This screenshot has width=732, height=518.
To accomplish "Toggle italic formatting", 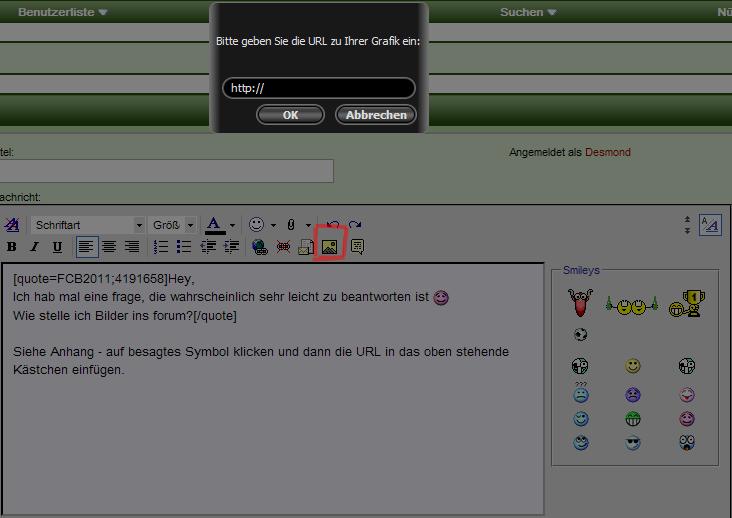I will [x=34, y=246].
